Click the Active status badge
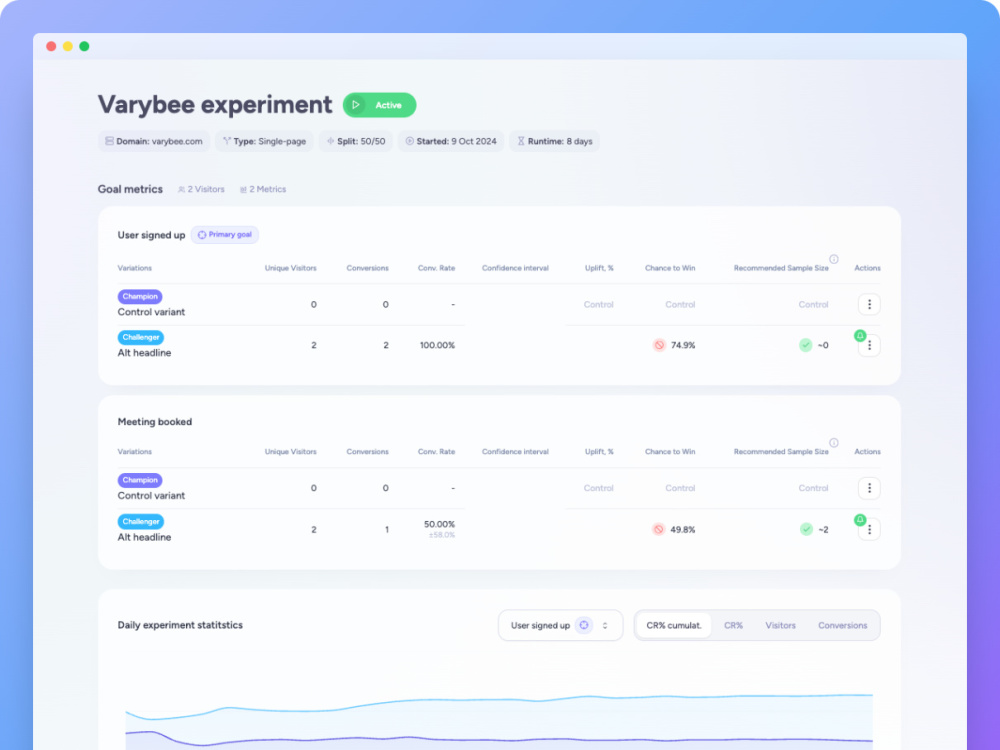Image resolution: width=1000 pixels, height=750 pixels. pos(379,105)
